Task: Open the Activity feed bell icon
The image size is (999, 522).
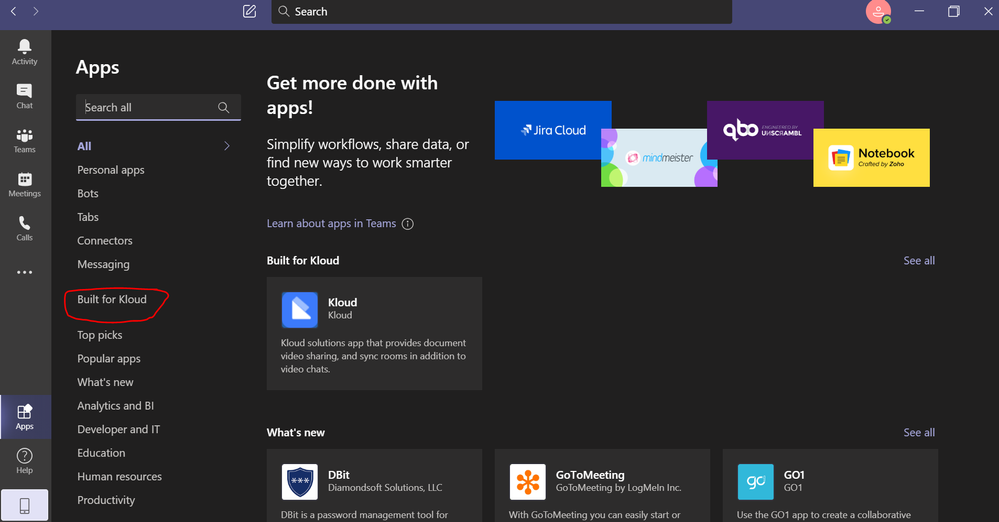Action: tap(24, 46)
